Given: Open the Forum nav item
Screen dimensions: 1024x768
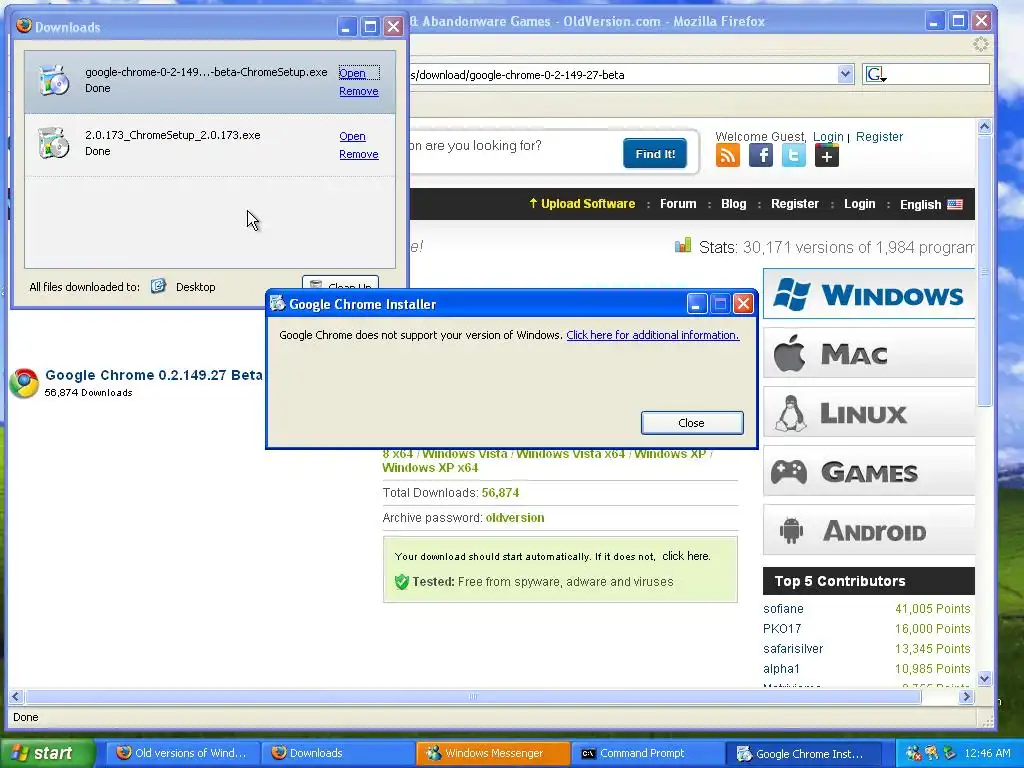Looking at the screenshot, I should [x=678, y=204].
